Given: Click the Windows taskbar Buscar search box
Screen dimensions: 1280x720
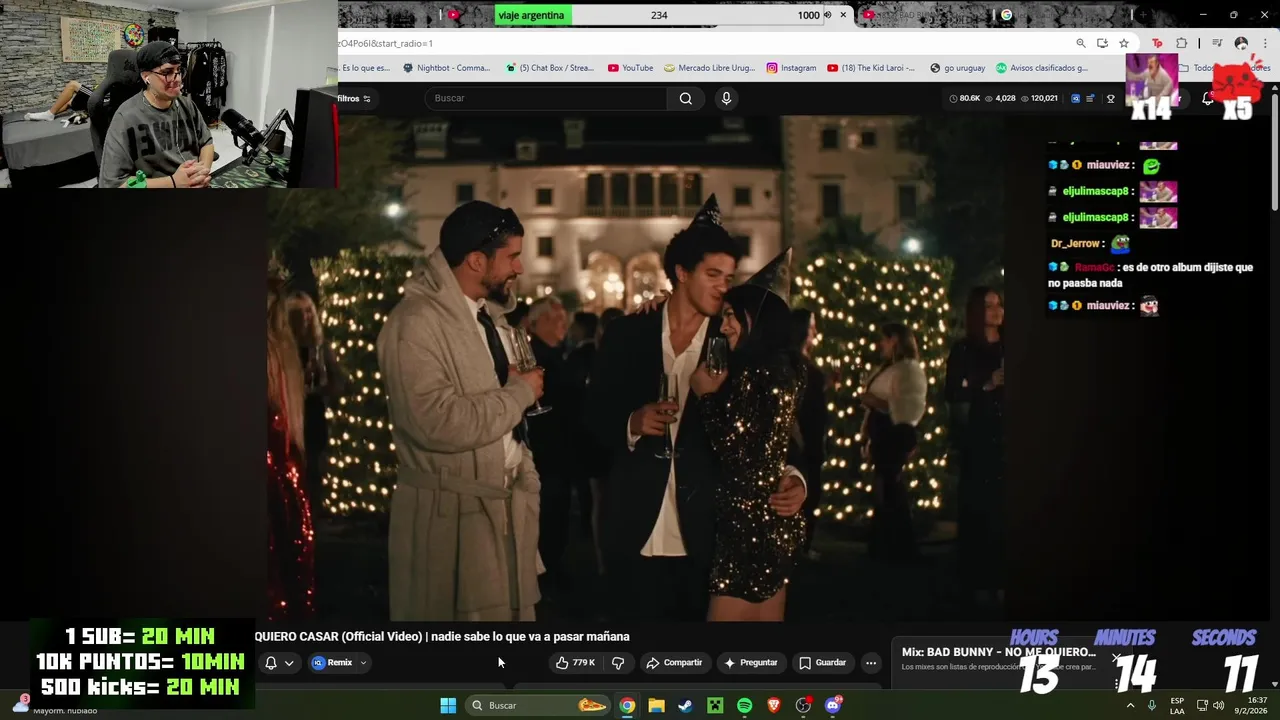Looking at the screenshot, I should pos(538,705).
